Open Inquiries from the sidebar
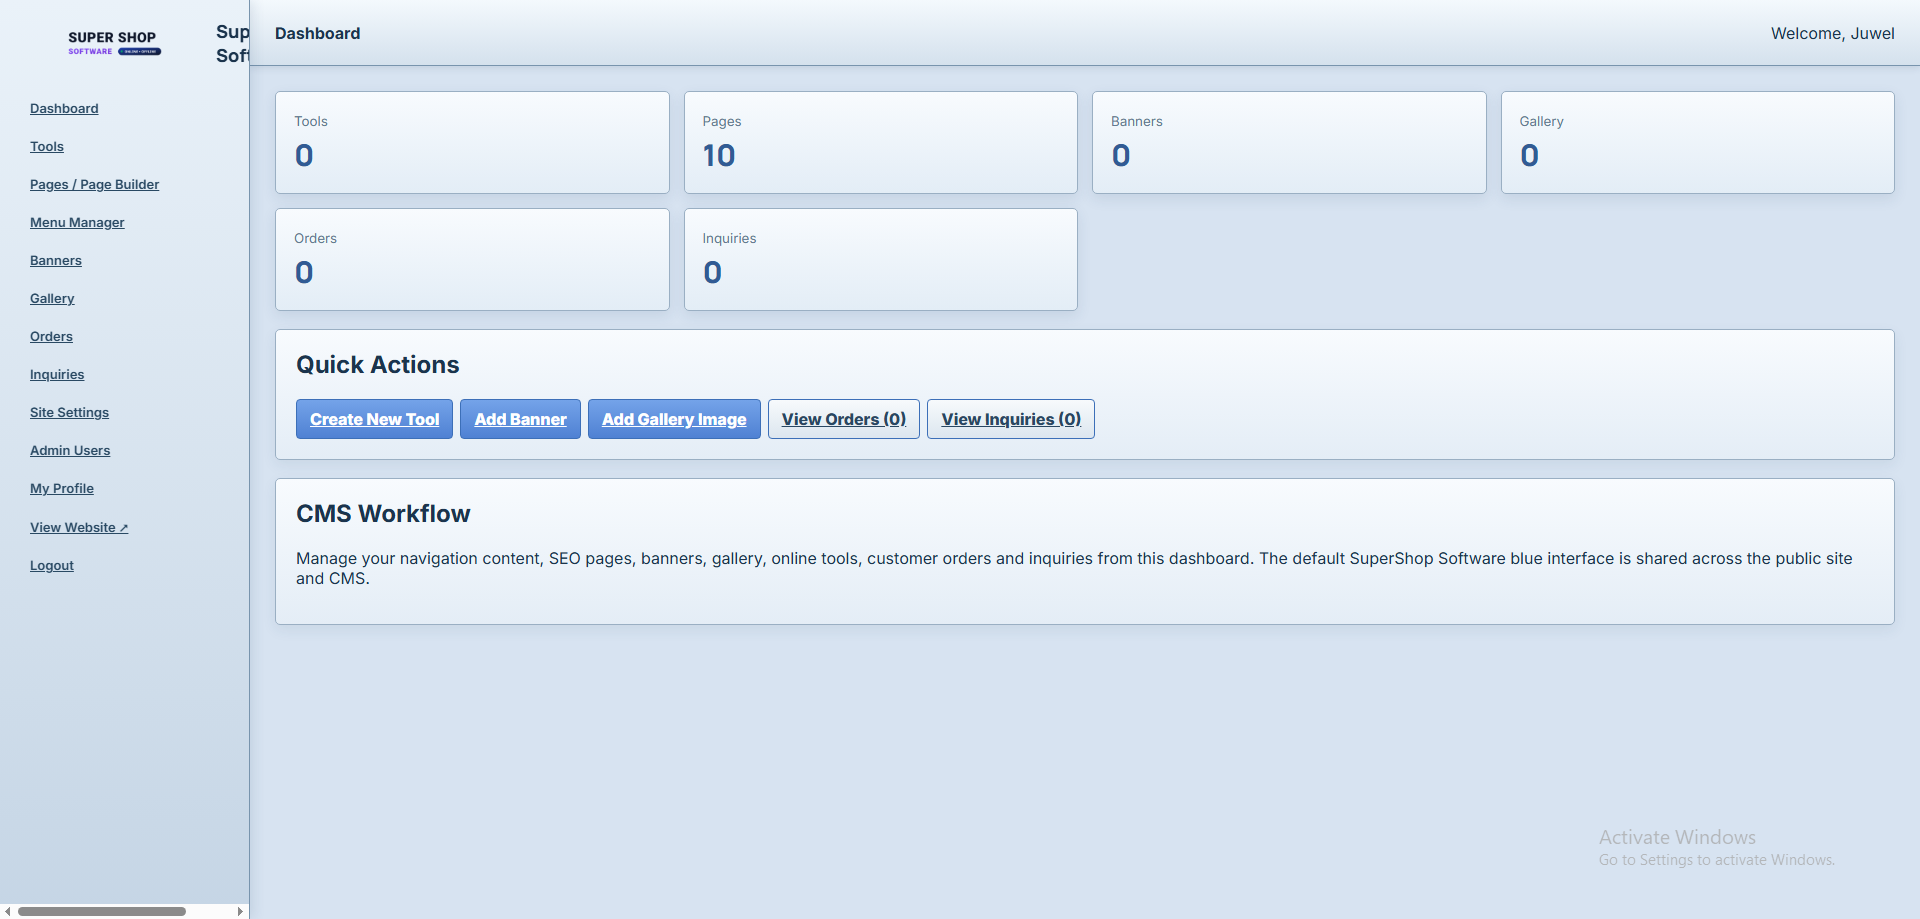This screenshot has height=919, width=1920. click(57, 374)
